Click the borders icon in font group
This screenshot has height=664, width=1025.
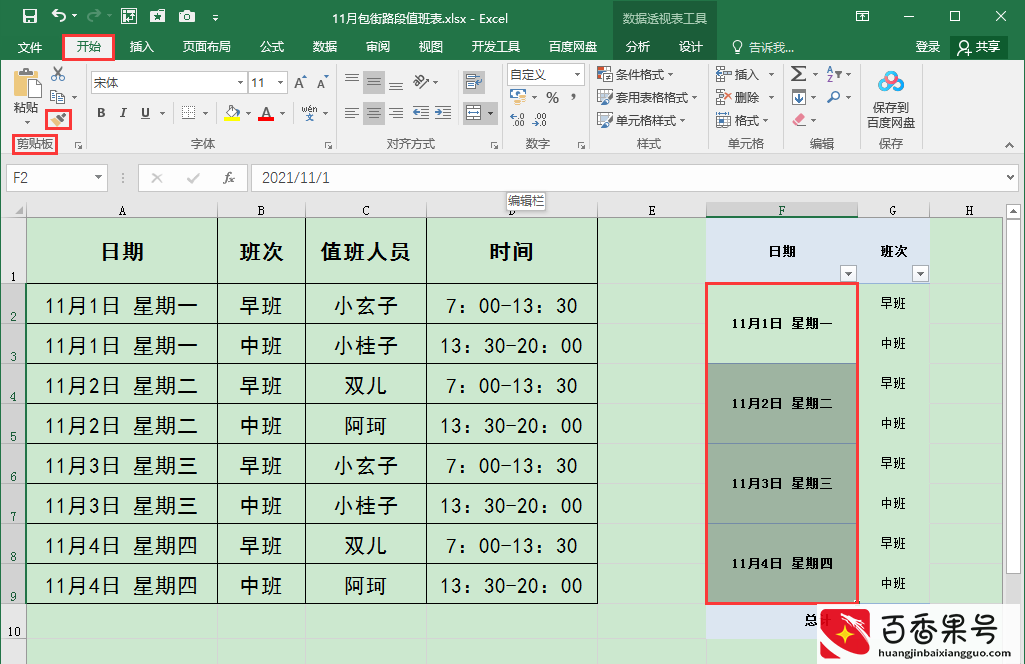click(188, 113)
